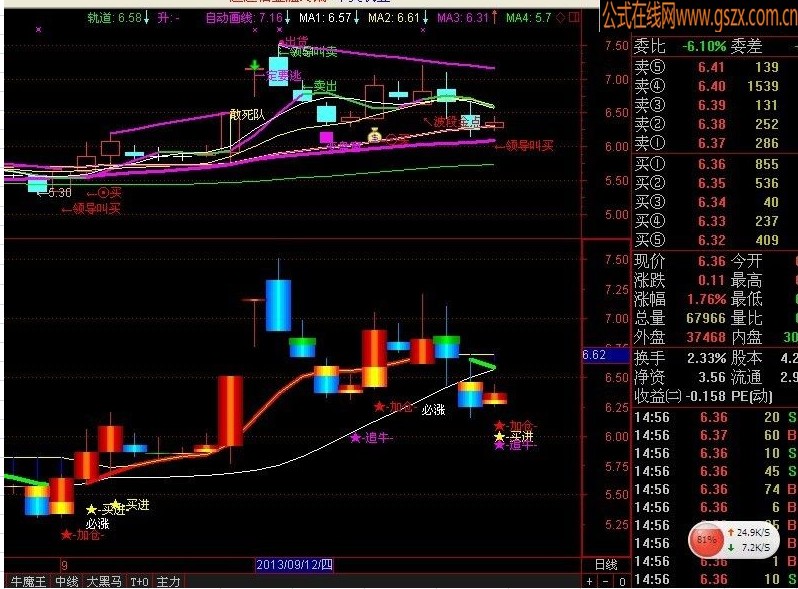Click the 81% network speed ball
Viewport: 798px width, 589px height.
tap(706, 540)
